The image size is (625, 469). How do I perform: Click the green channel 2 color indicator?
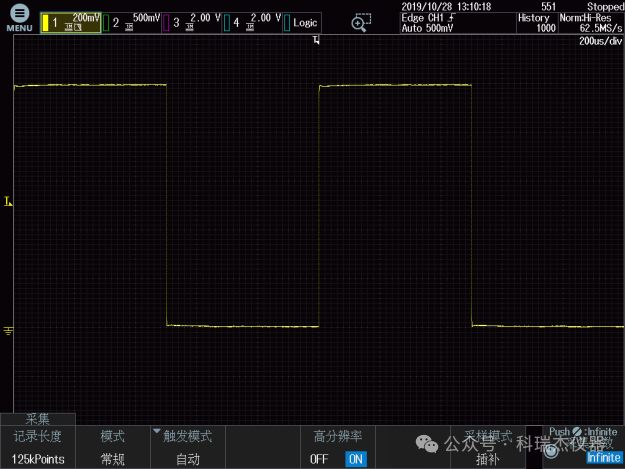pyautogui.click(x=106, y=23)
